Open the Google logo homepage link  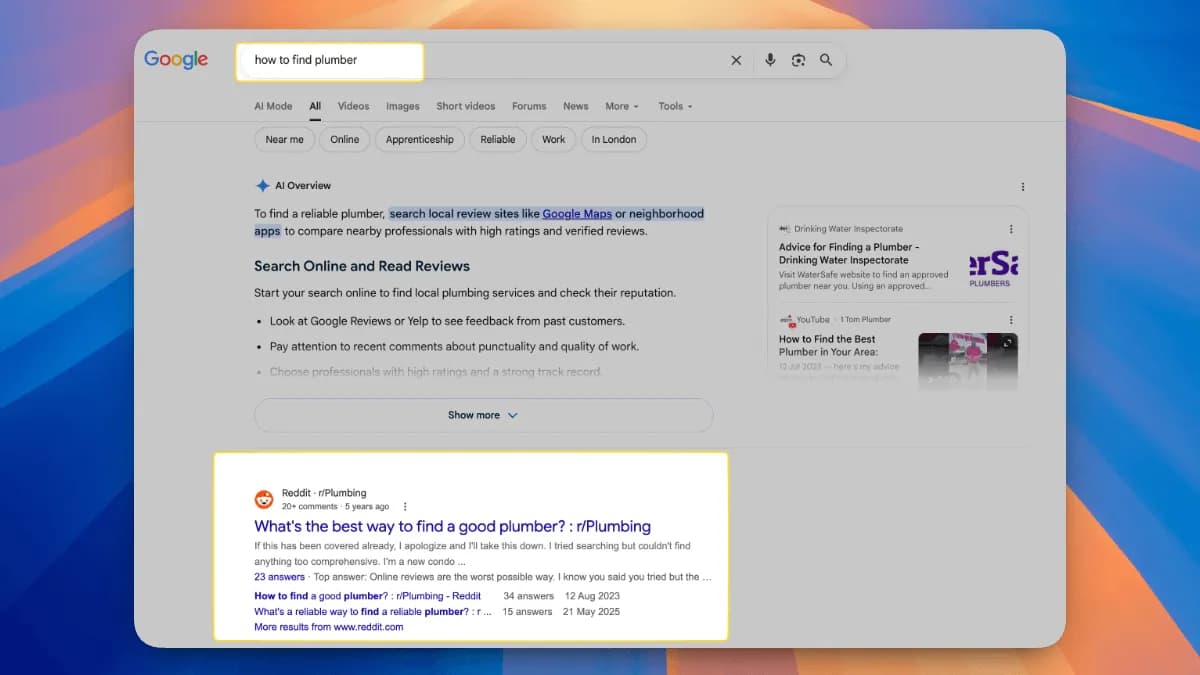click(x=176, y=59)
